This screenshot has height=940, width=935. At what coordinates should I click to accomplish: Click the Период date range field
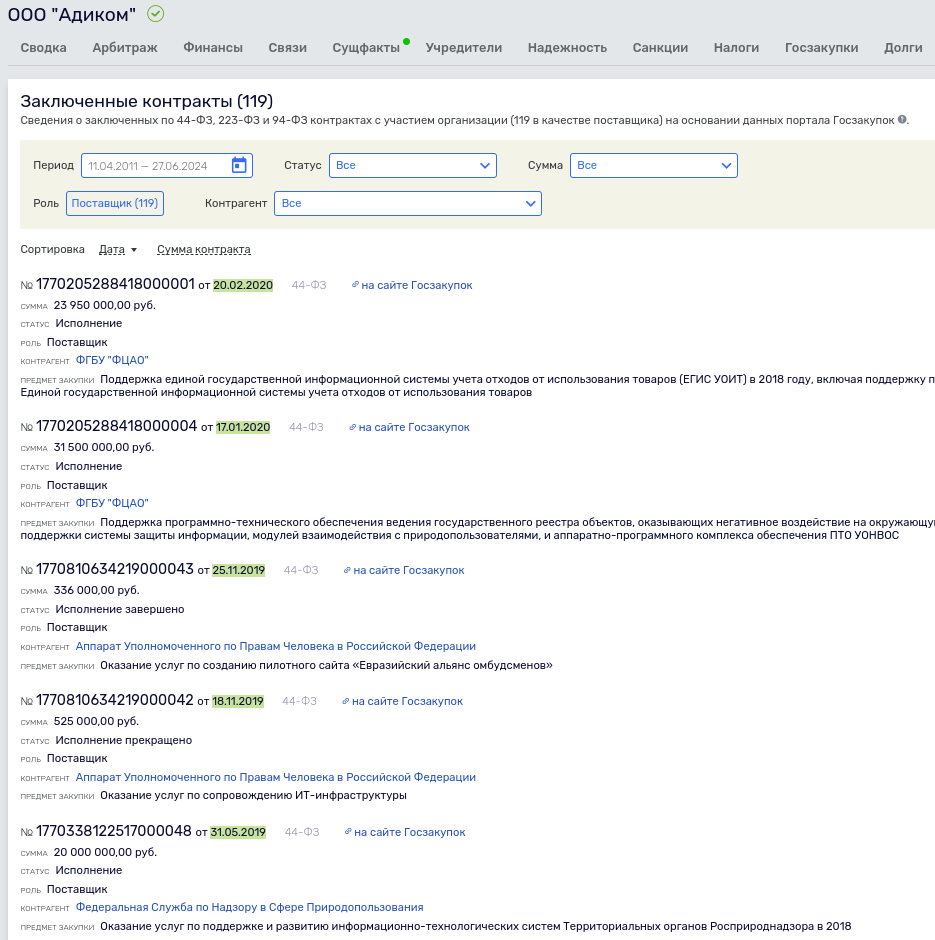click(167, 165)
